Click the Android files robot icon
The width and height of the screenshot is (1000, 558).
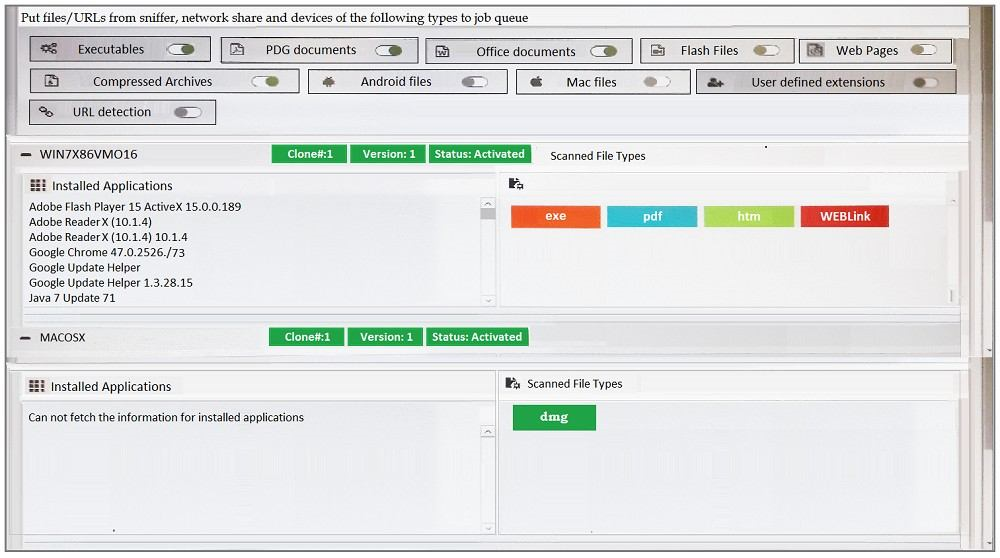328,82
